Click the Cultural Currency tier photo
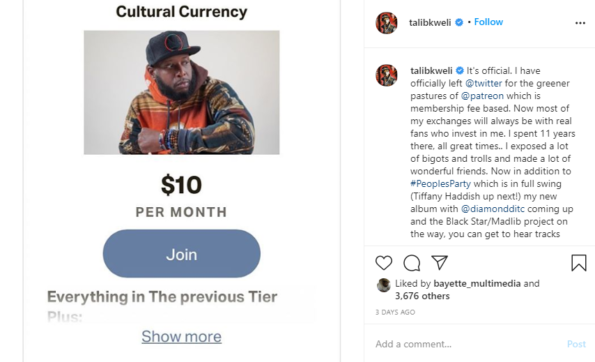 [x=182, y=93]
